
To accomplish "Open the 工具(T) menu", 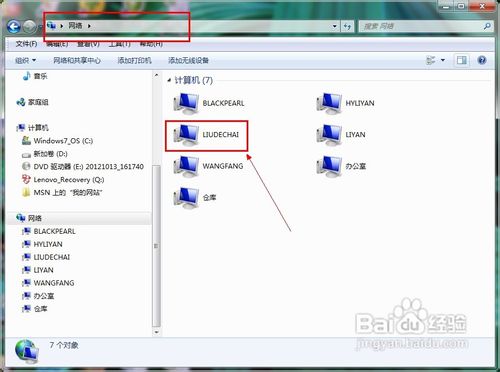I will tap(119, 44).
